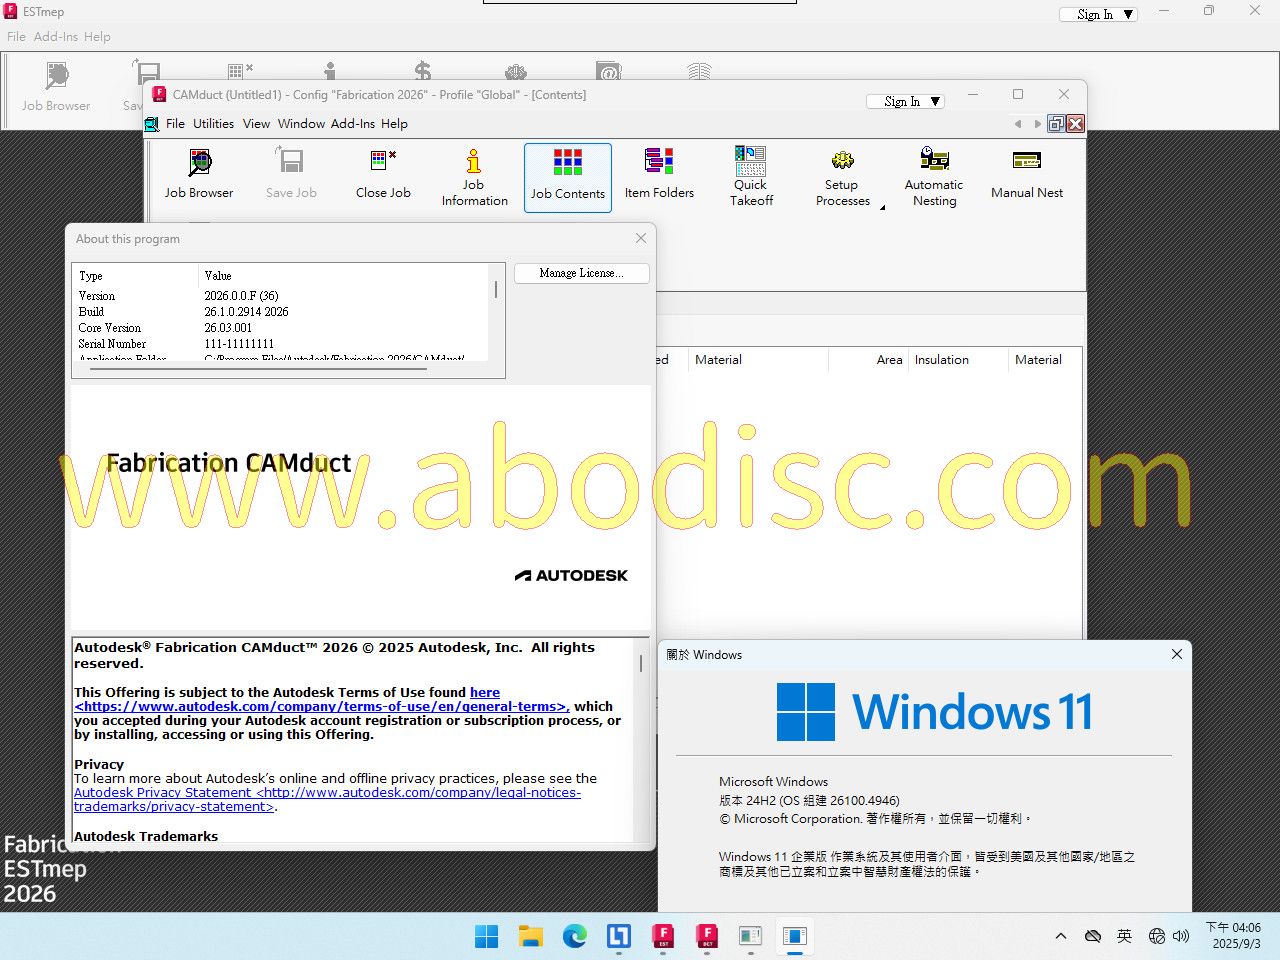1280x960 pixels.
Task: Click Insulation column header
Action: click(958, 360)
